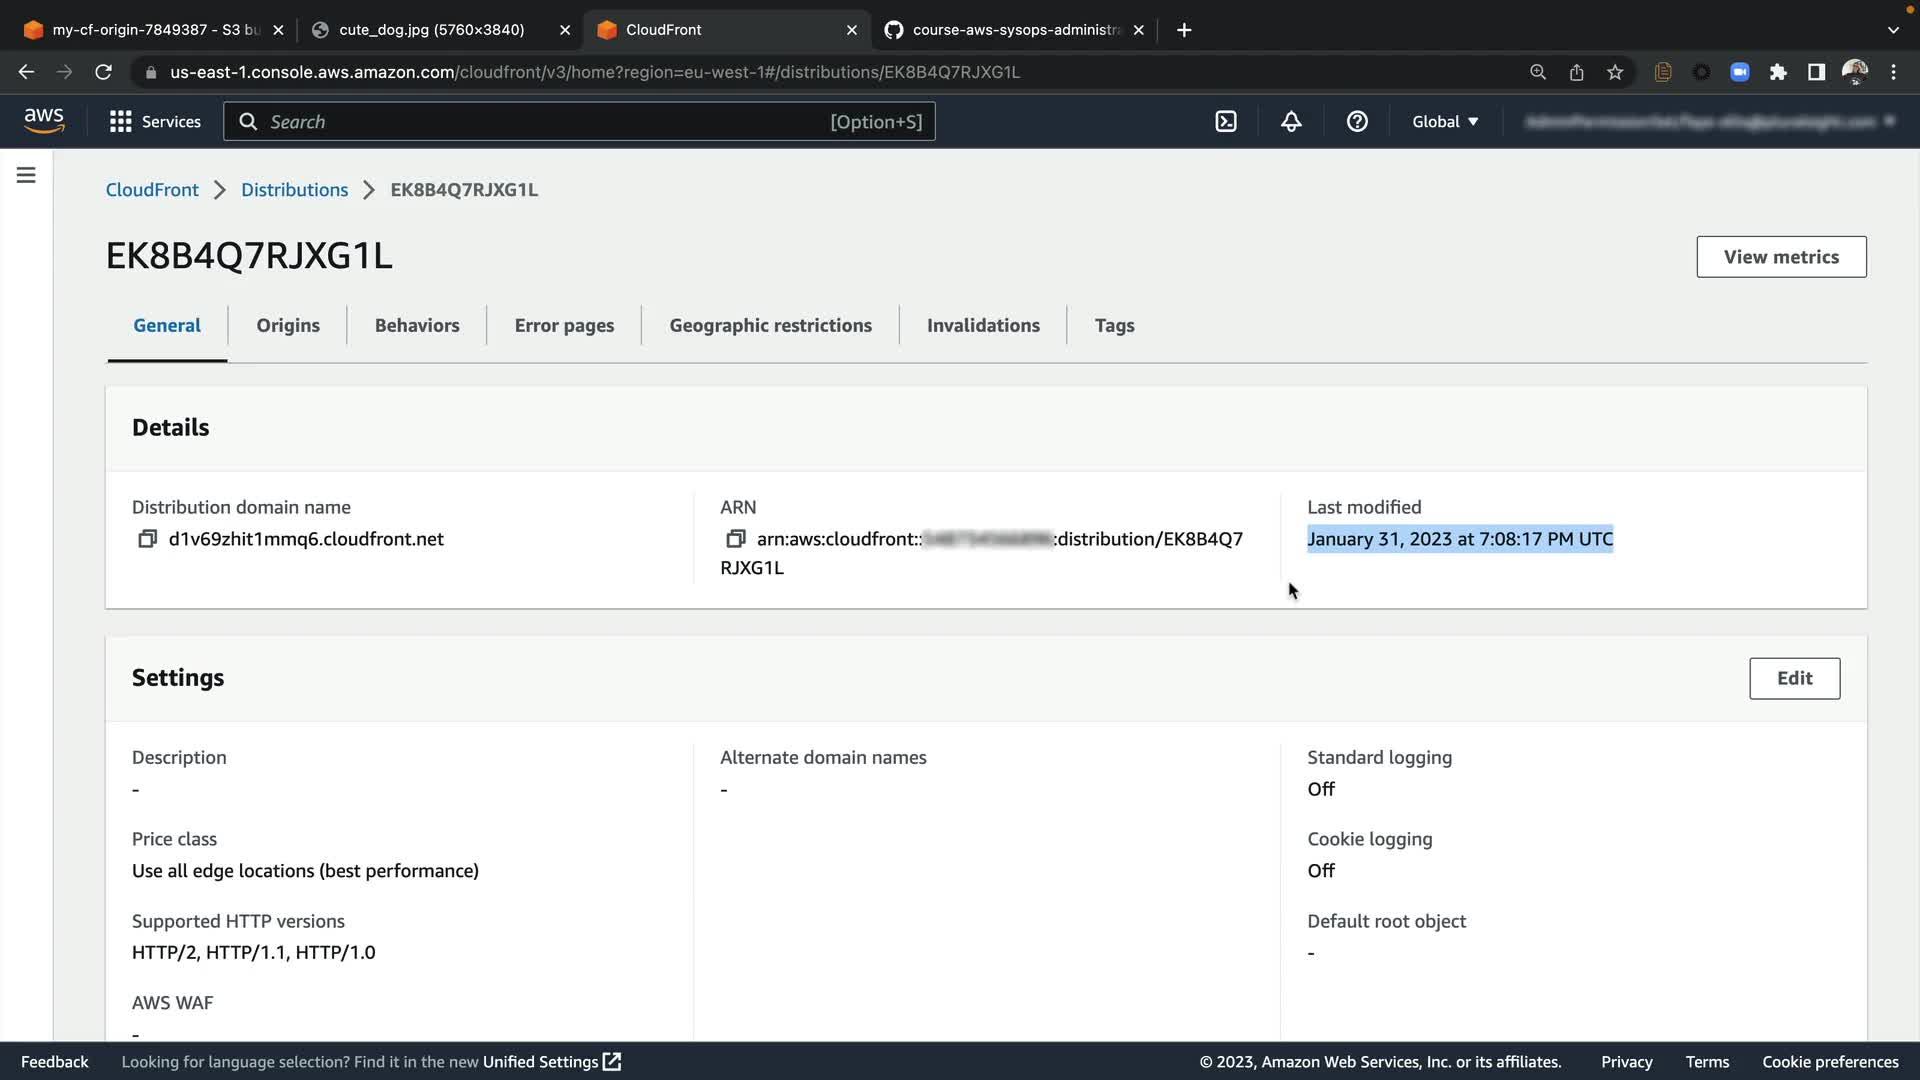Copy the distribution domain name

pos(147,539)
